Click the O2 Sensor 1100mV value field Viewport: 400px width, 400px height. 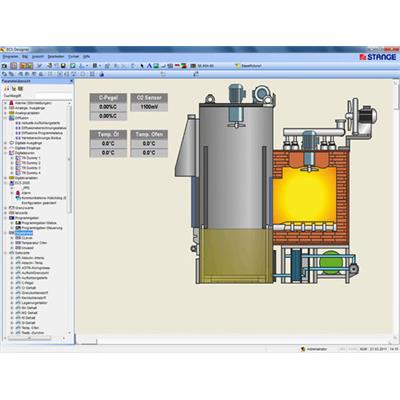point(149,107)
